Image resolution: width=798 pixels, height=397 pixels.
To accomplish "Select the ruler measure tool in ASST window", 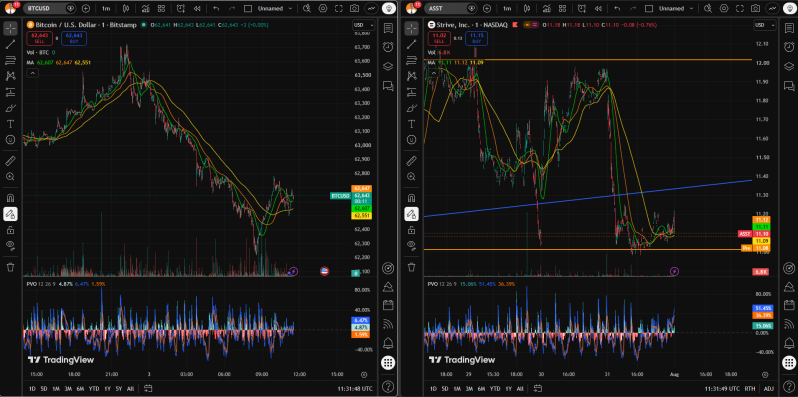I will (x=411, y=161).
